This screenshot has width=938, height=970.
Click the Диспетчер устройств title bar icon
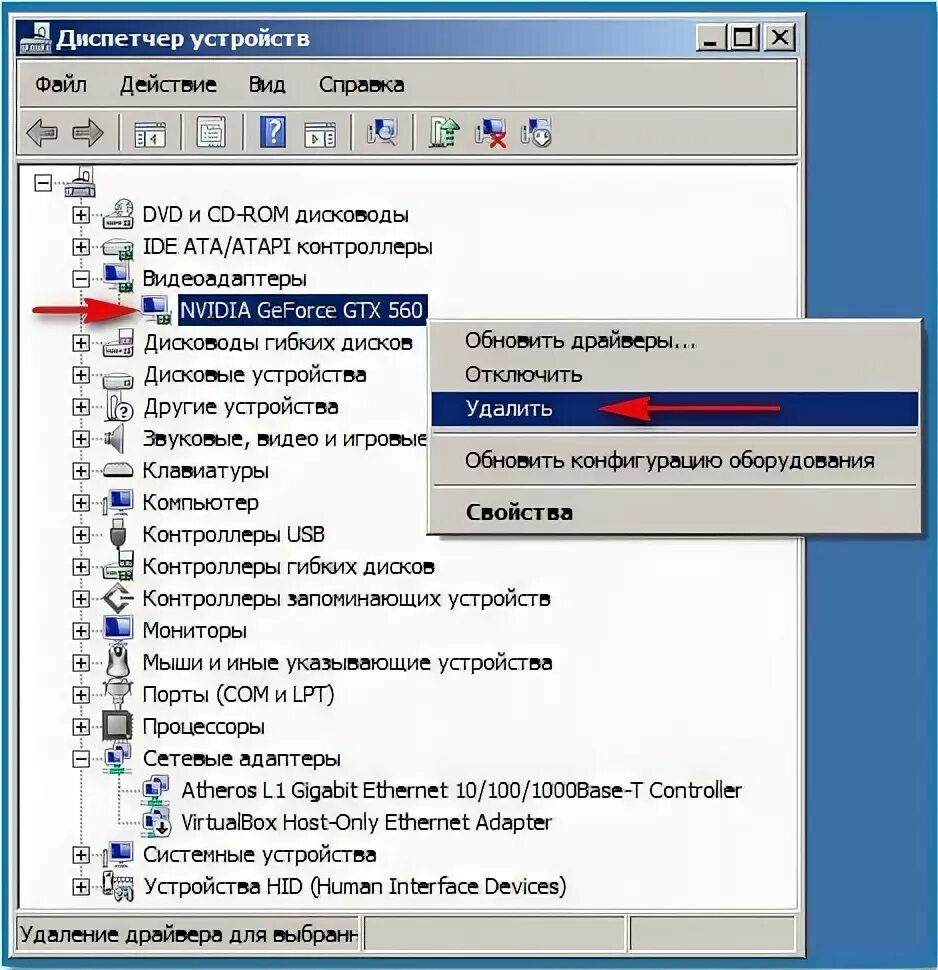(35, 38)
